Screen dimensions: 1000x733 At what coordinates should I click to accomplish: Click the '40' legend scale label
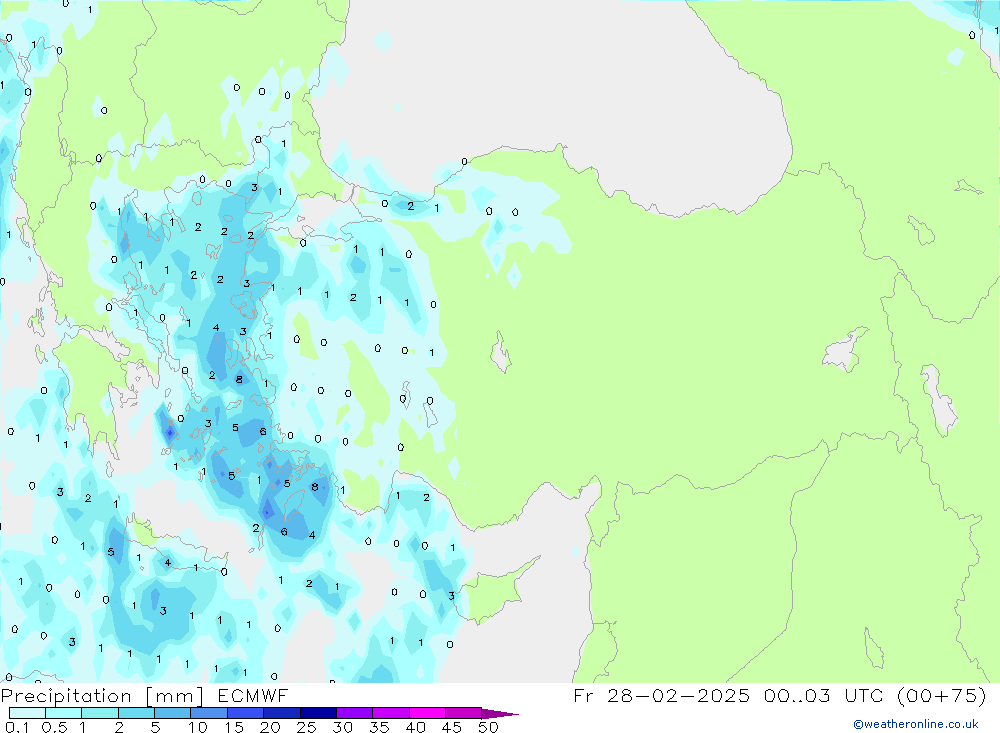pos(416,727)
